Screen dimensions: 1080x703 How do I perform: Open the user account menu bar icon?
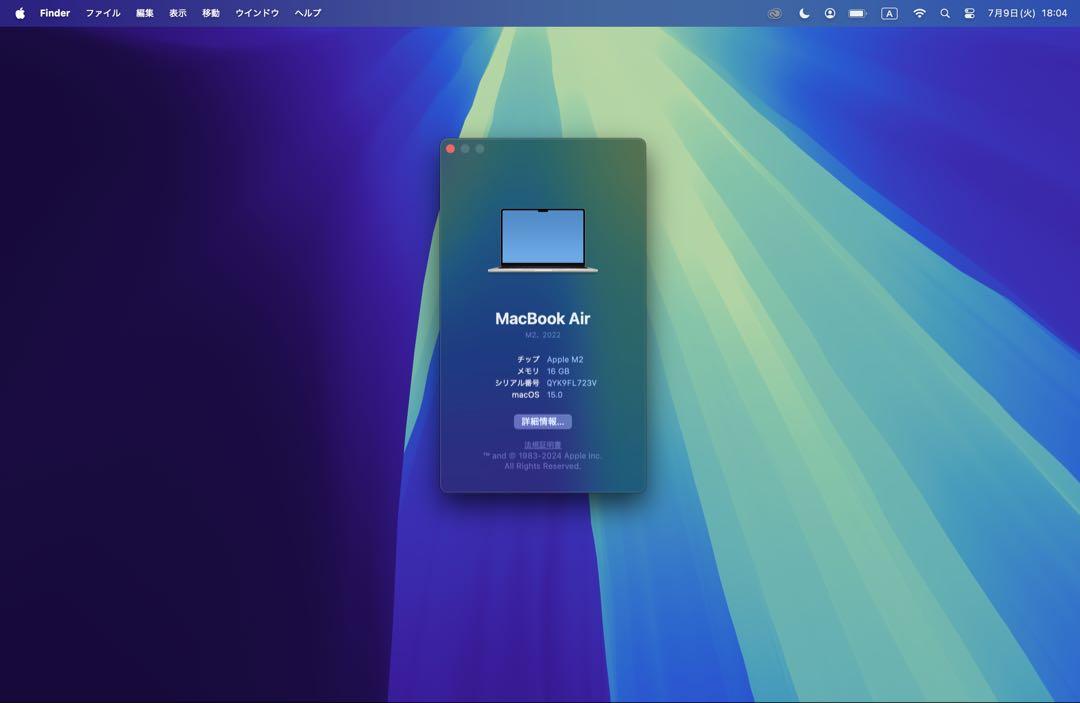tap(830, 13)
